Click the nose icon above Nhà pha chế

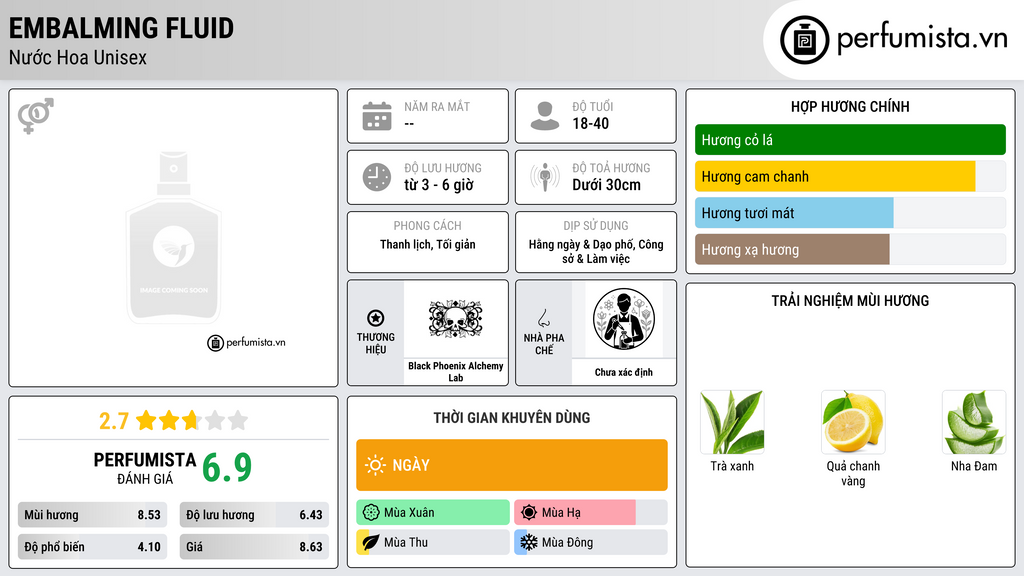pos(543,318)
